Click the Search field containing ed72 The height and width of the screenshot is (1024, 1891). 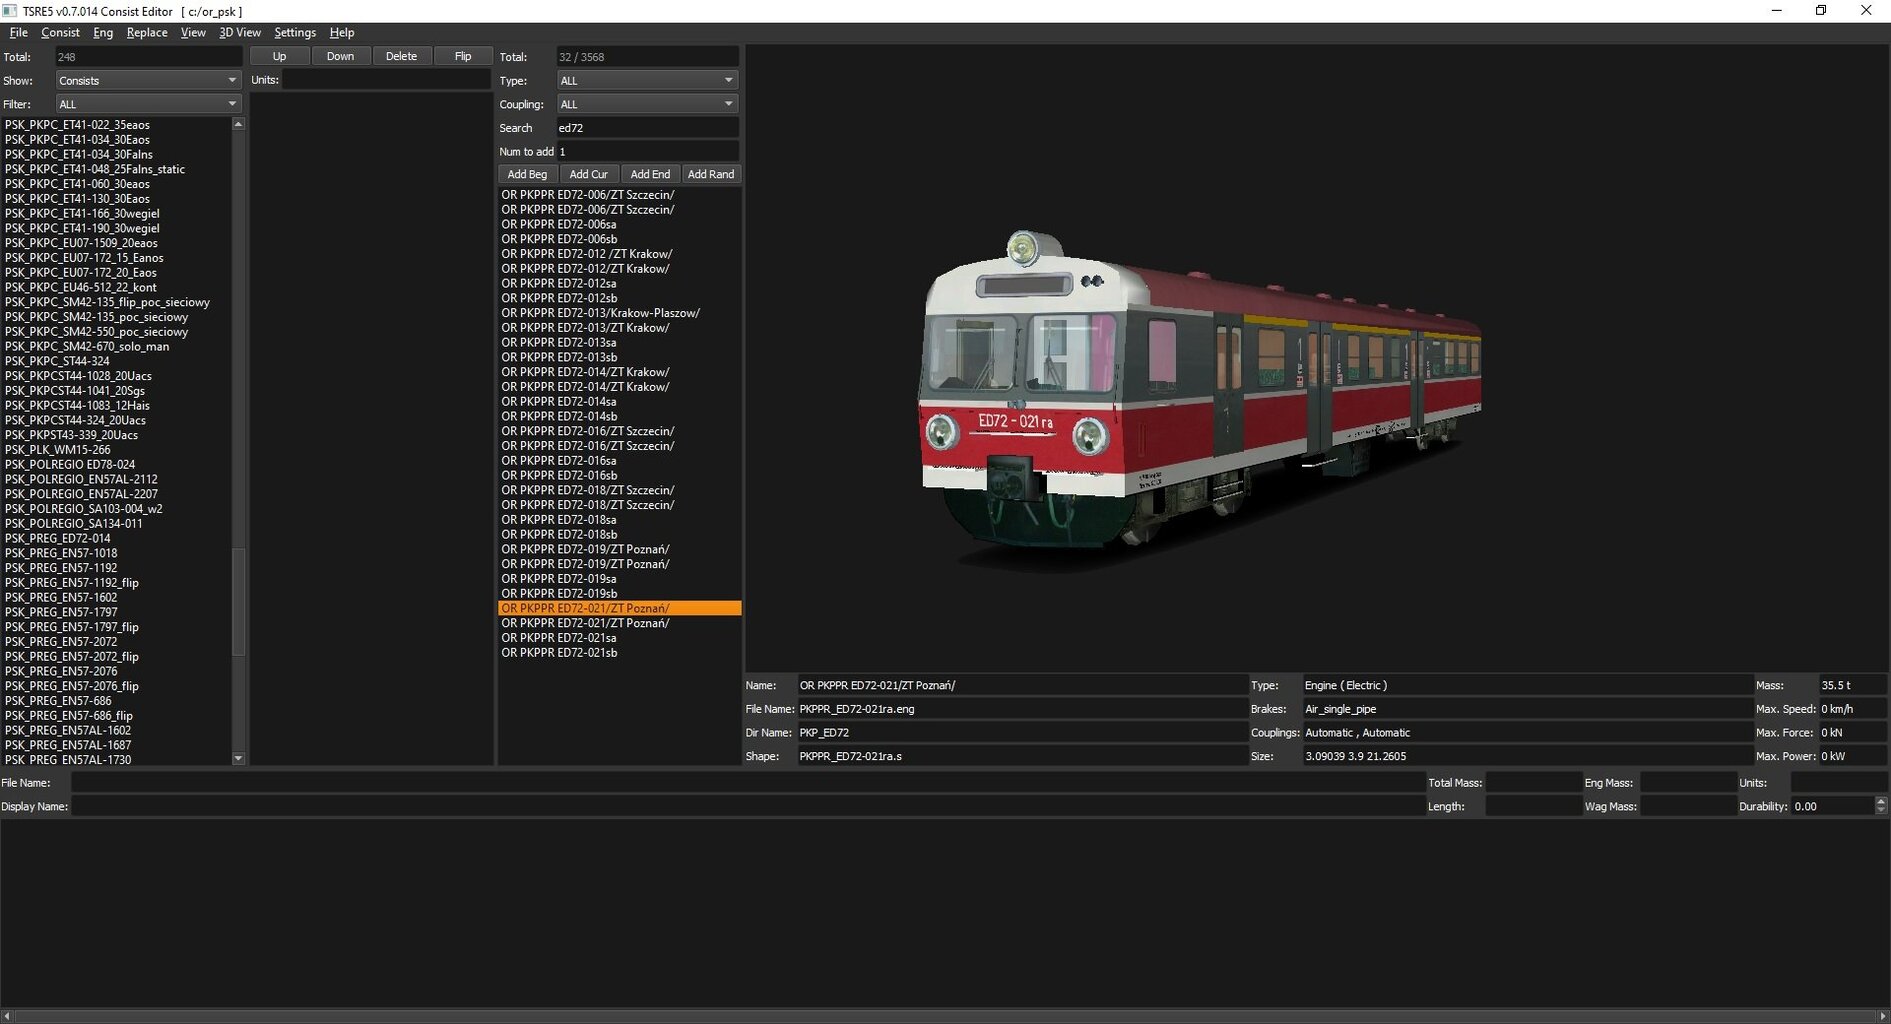[647, 128]
